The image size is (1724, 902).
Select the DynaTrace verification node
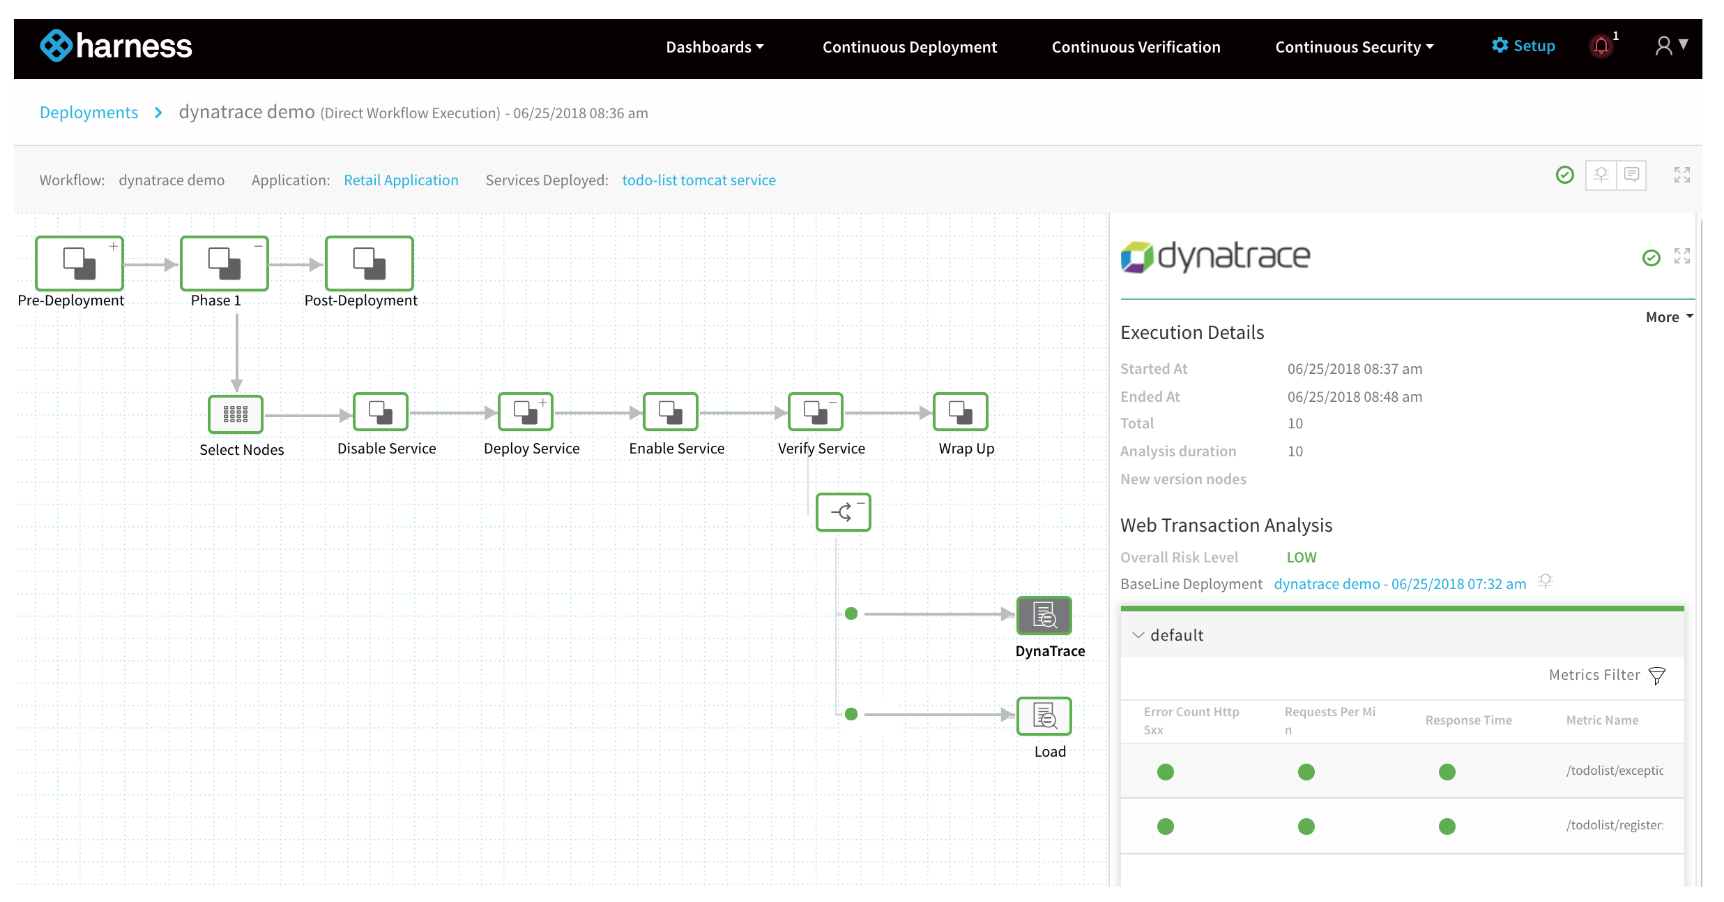coord(1044,615)
